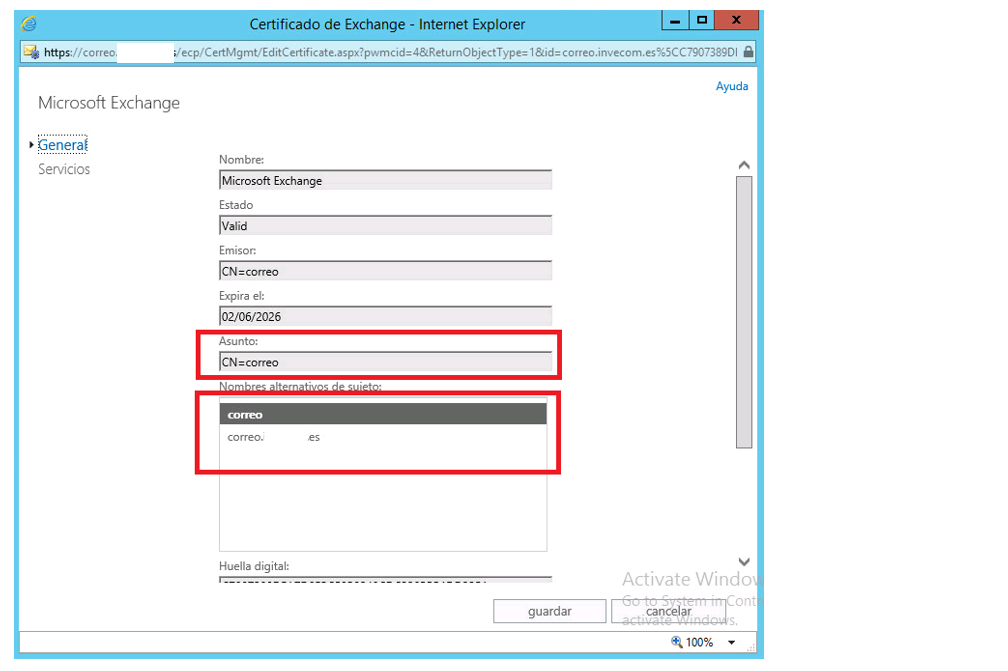Click the URL in the address bar
Viewport: 1008px width, 671px height.
click(390, 52)
